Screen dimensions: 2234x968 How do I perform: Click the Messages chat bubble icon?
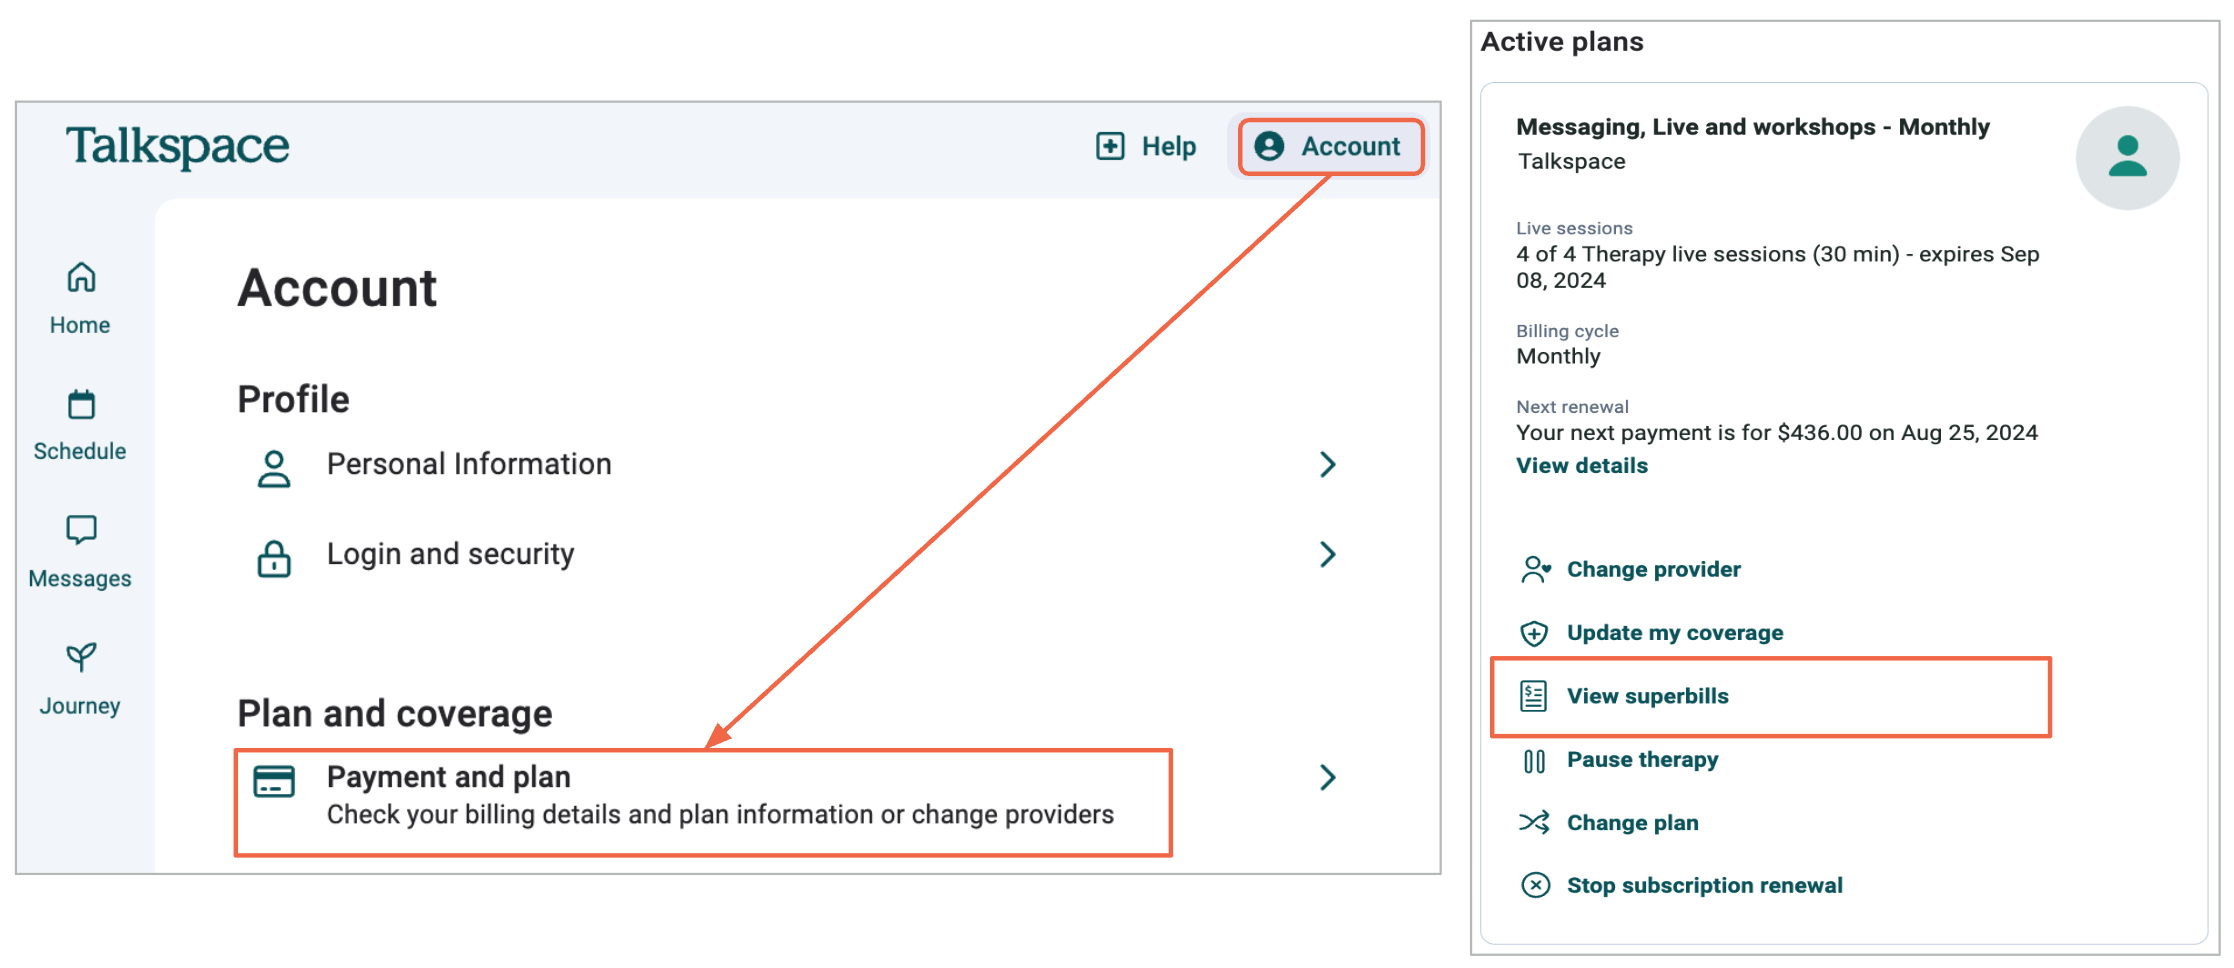[x=81, y=530]
